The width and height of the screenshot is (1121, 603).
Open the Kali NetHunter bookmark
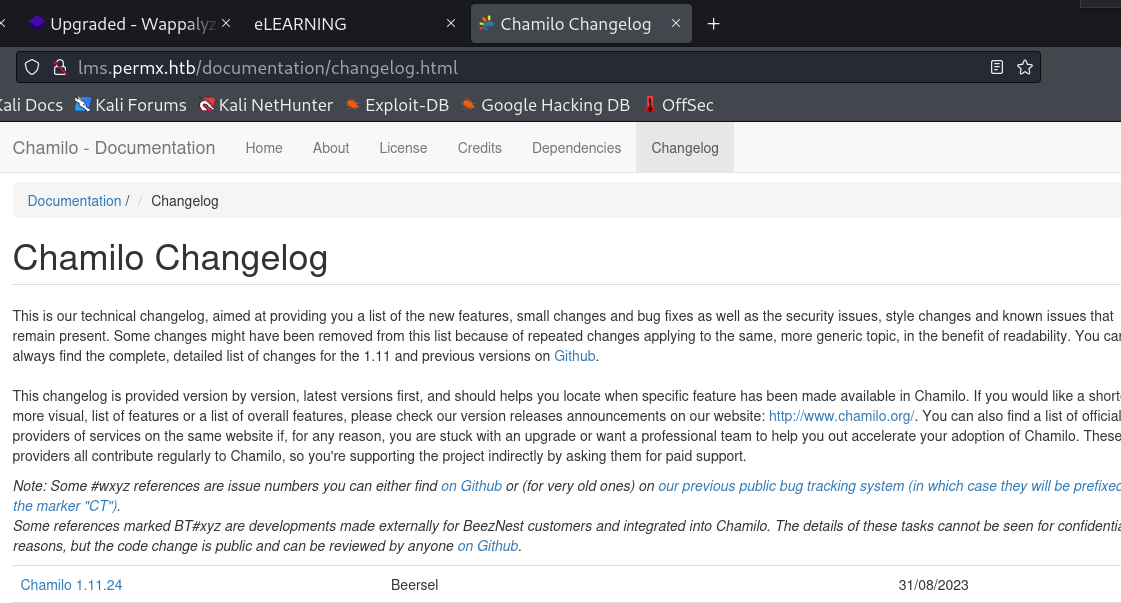(266, 105)
